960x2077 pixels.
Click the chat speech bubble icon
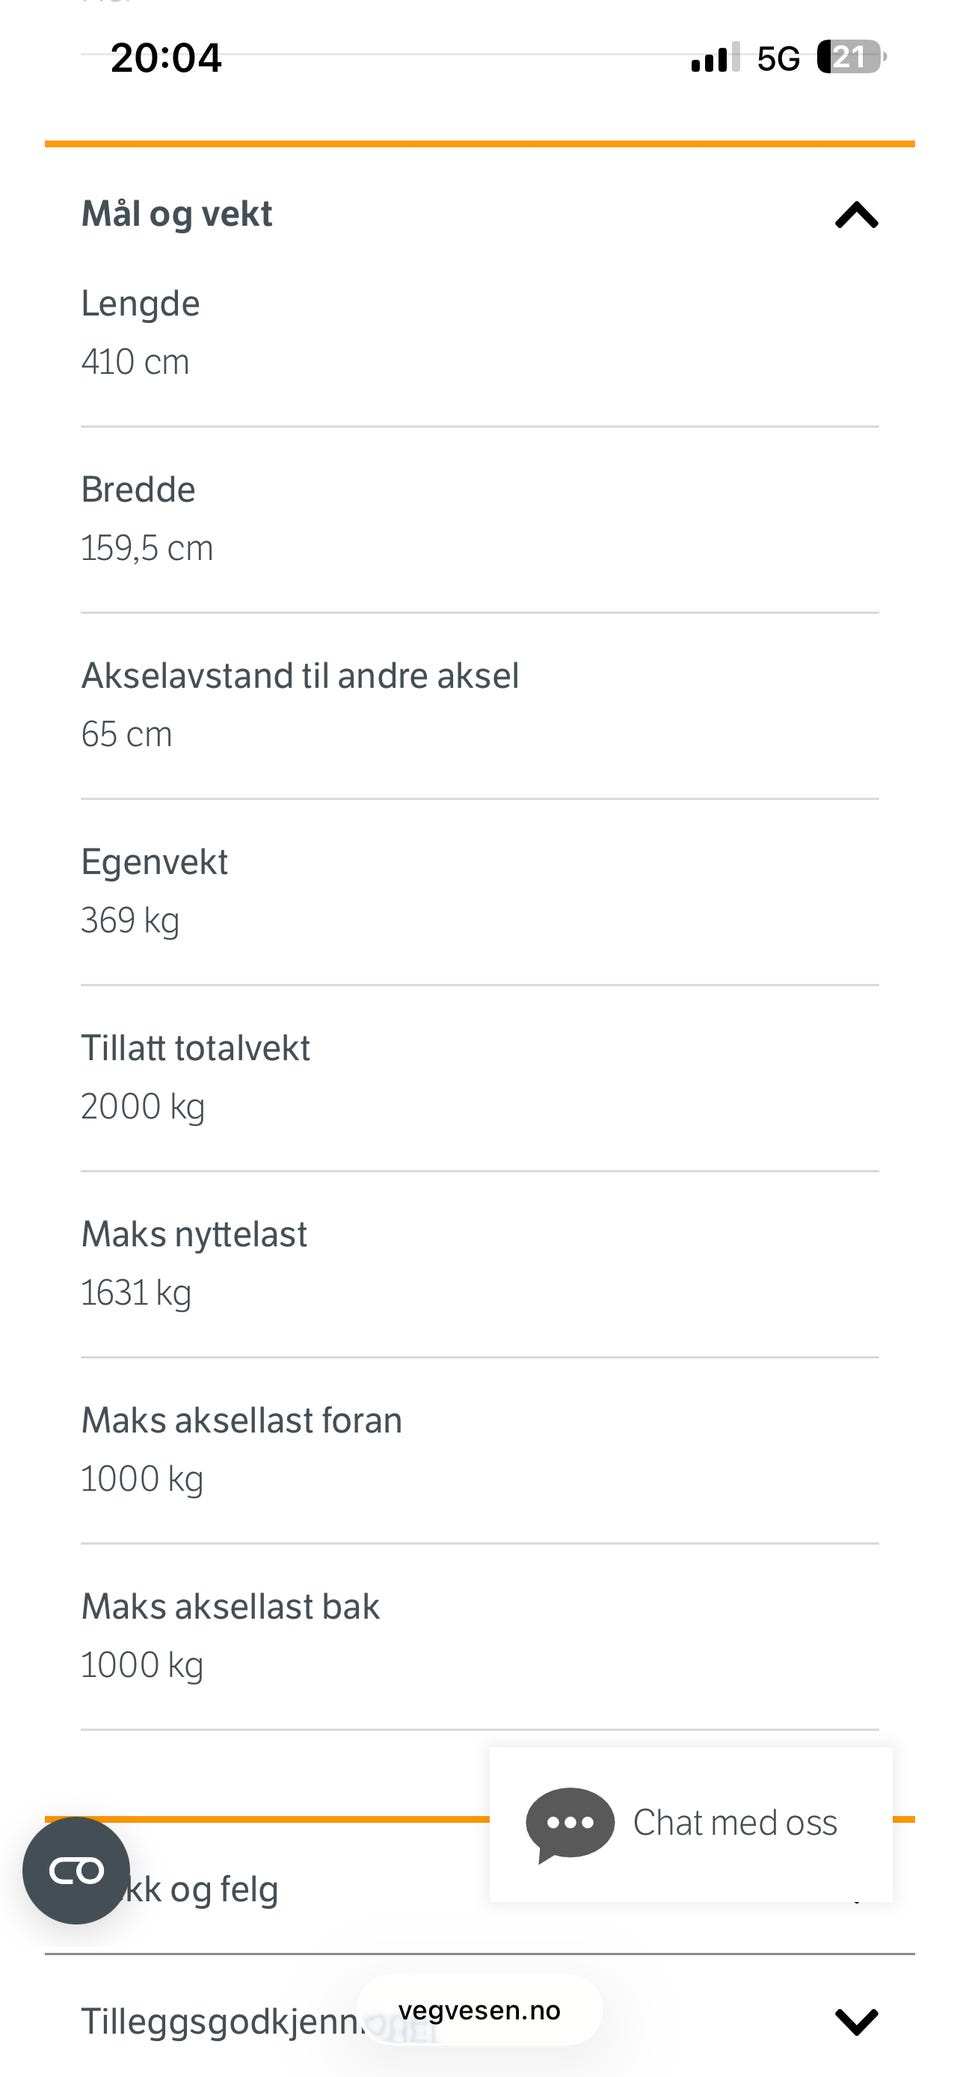(x=570, y=1824)
